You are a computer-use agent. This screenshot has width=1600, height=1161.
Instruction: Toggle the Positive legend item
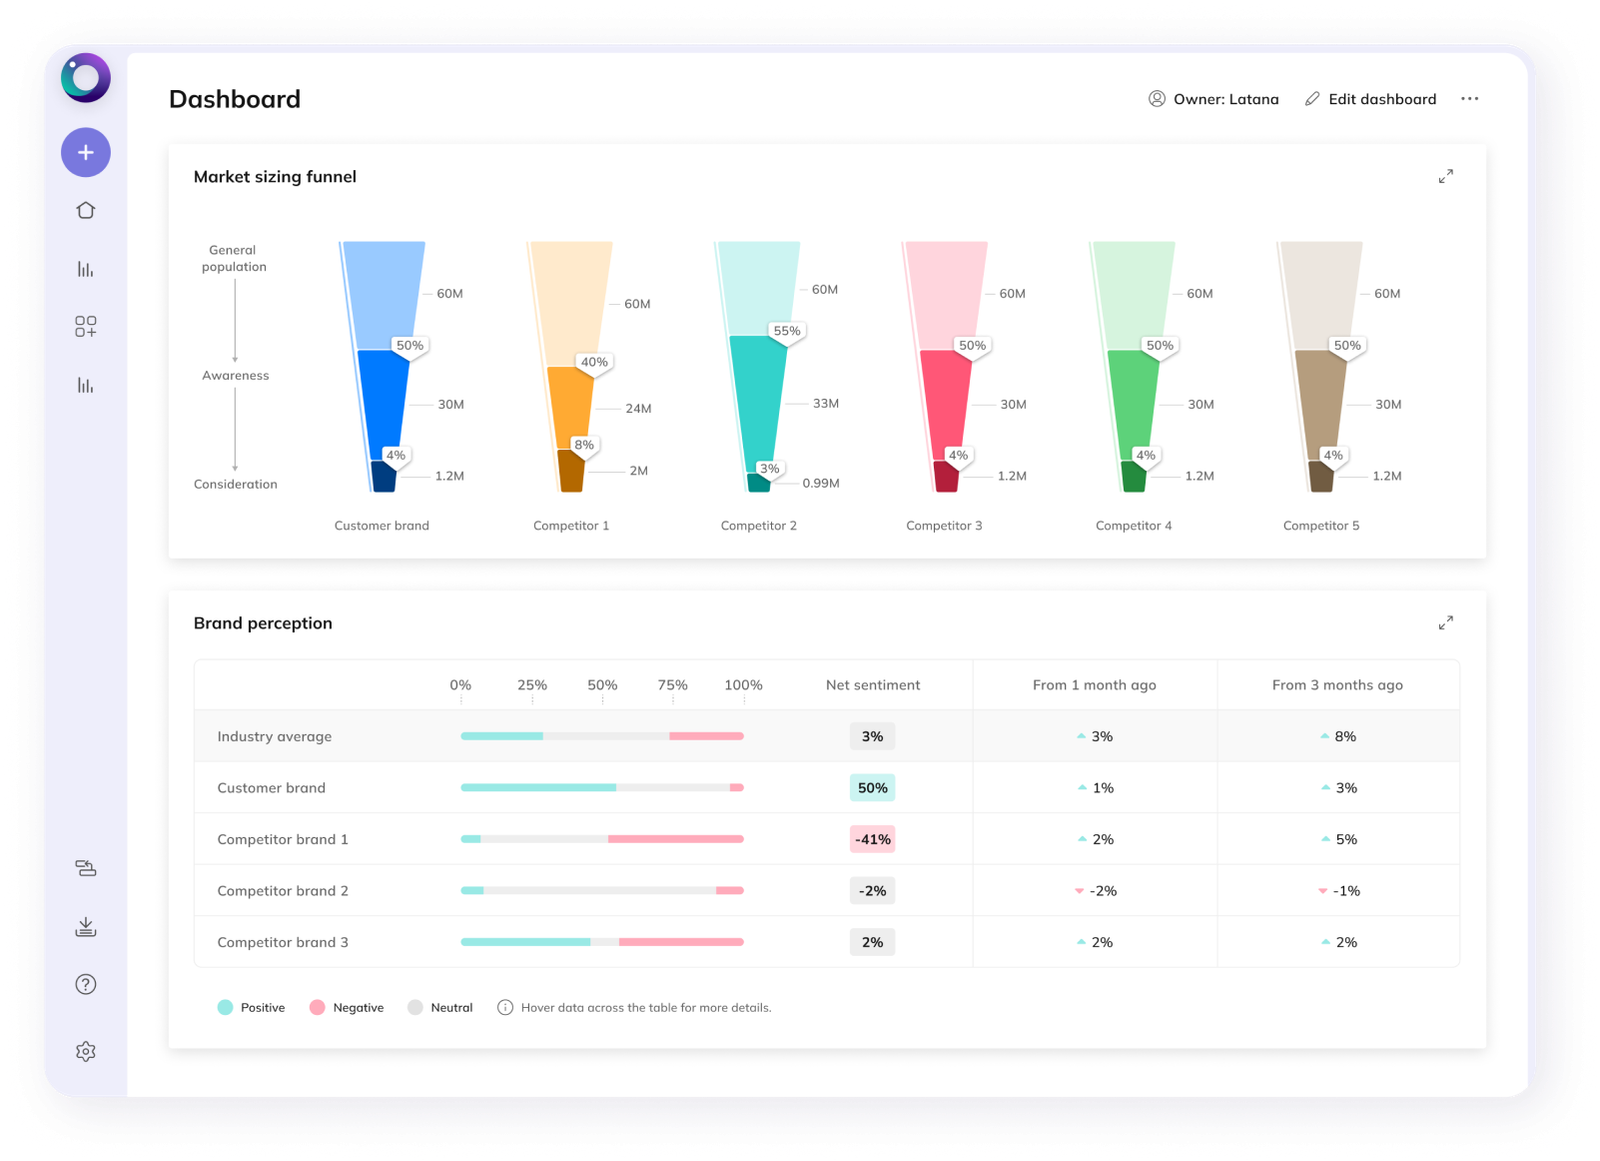pyautogui.click(x=251, y=1008)
